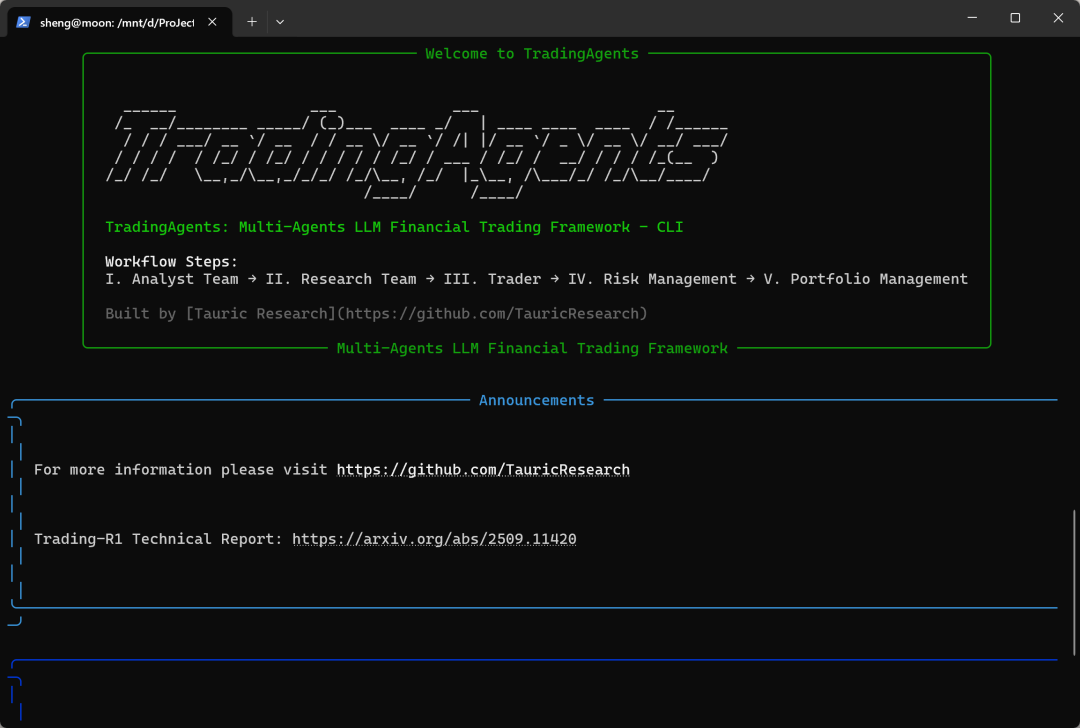Click the 'Welcome to TradingAgents' title

click(x=532, y=54)
